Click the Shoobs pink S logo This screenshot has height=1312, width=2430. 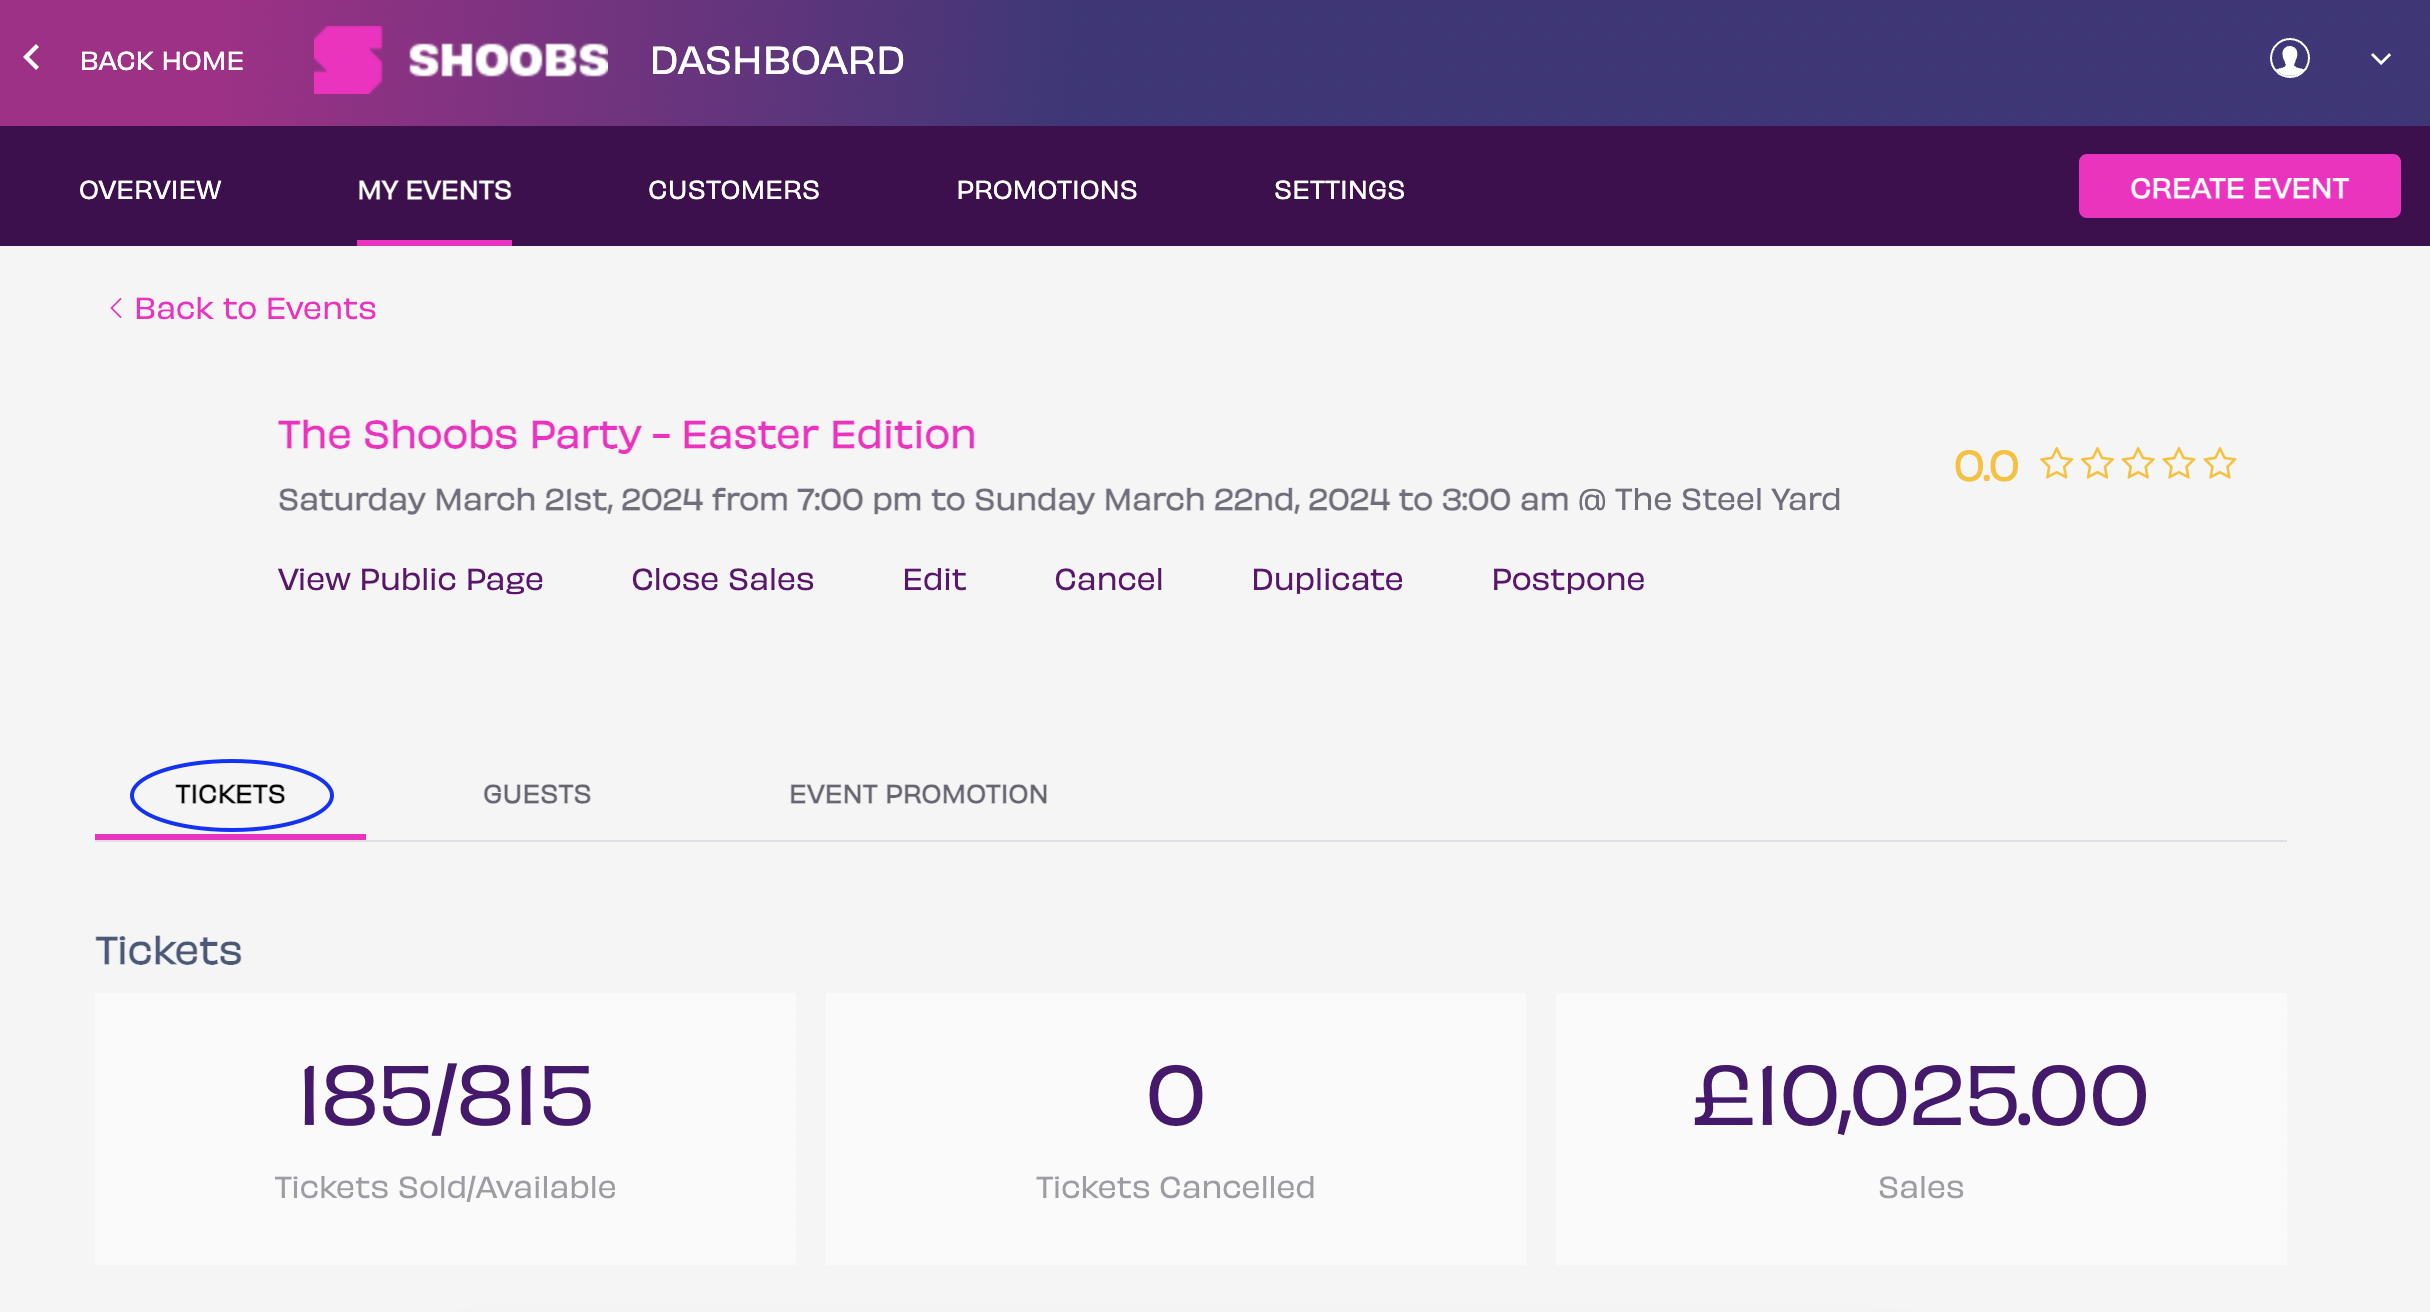tap(347, 60)
